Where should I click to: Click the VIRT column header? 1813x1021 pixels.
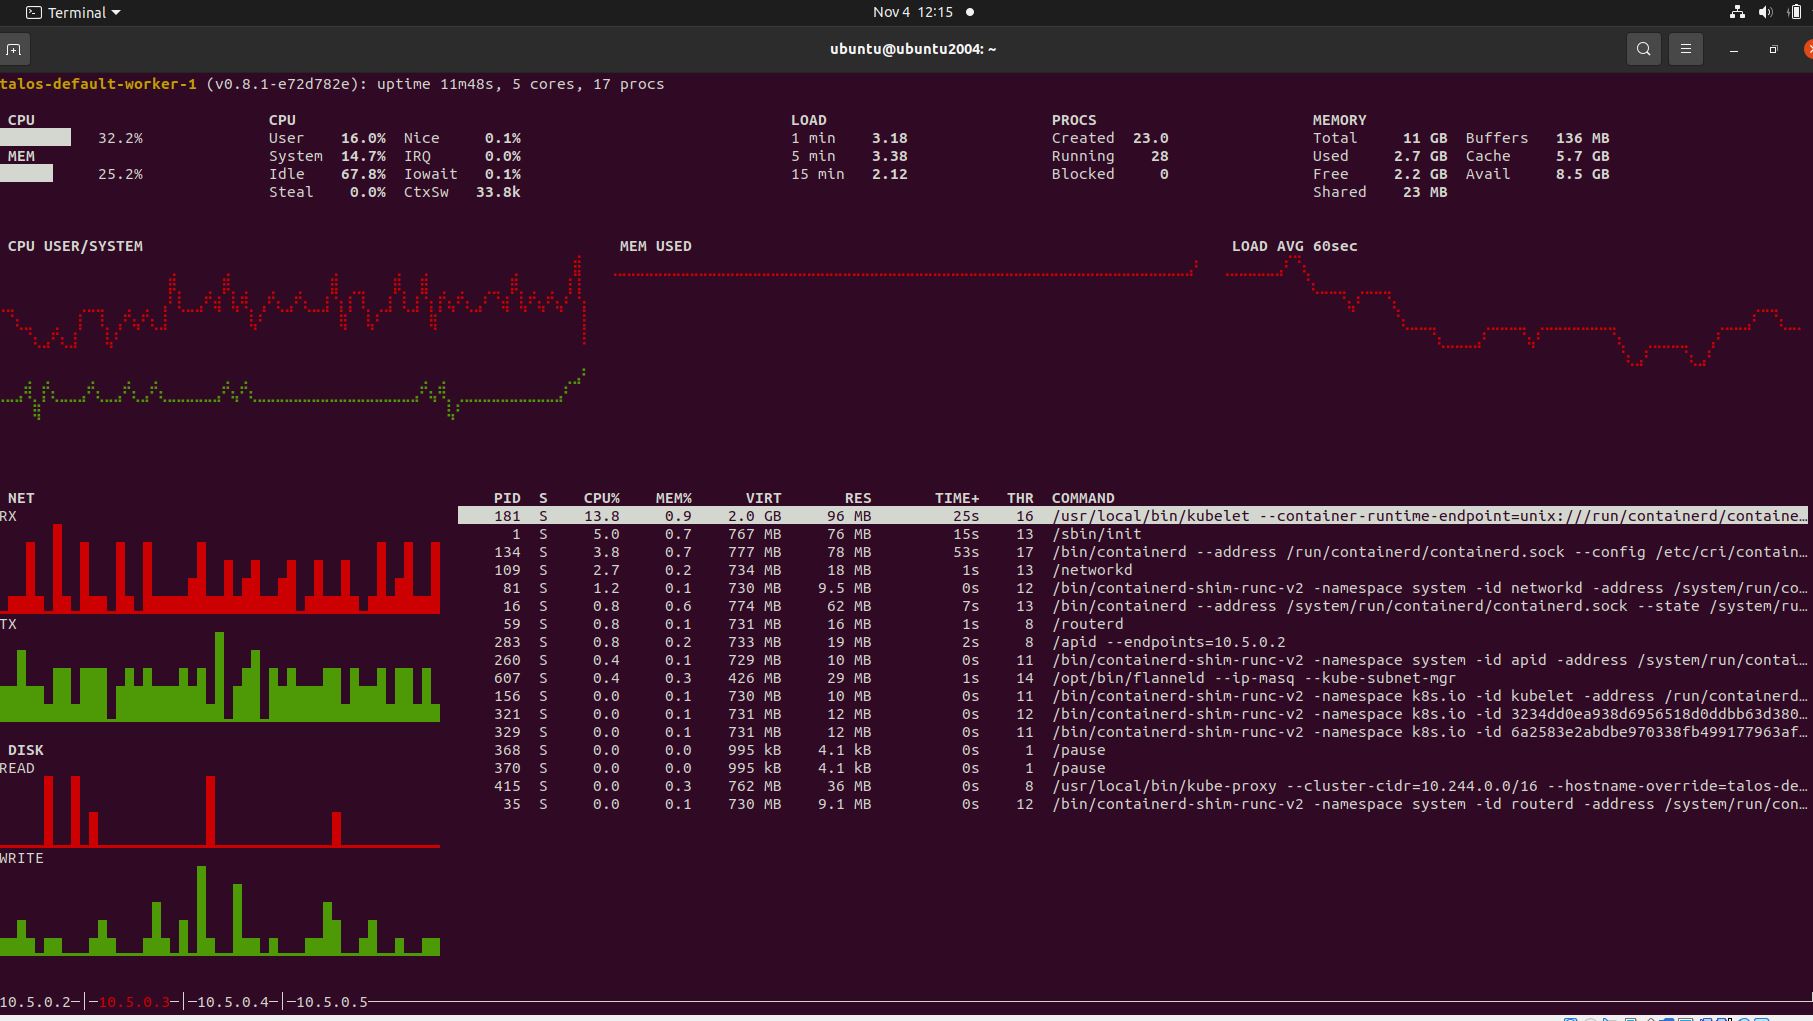click(763, 498)
